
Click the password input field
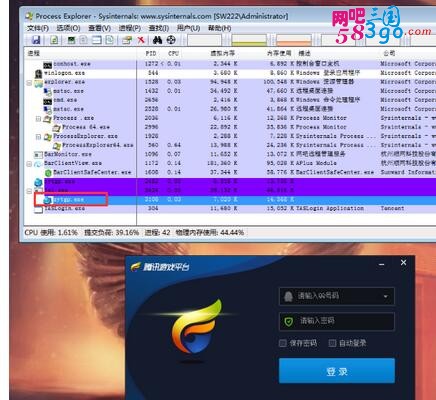coord(337,321)
